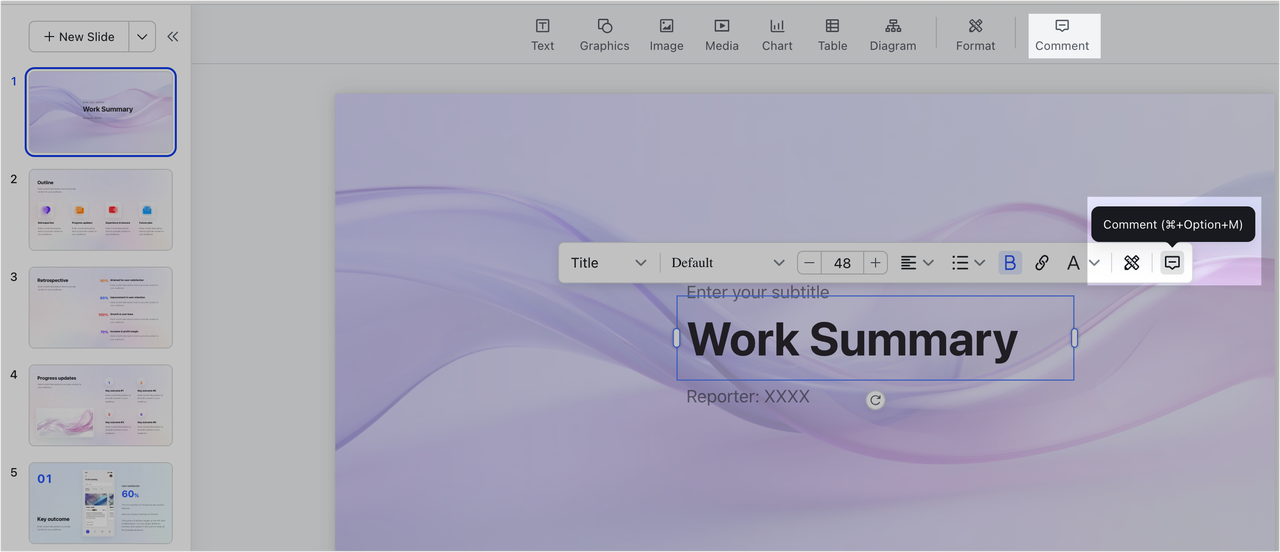Viewport: 1280px width, 552px height.
Task: Expand the list style options arrow
Action: click(x=980, y=263)
